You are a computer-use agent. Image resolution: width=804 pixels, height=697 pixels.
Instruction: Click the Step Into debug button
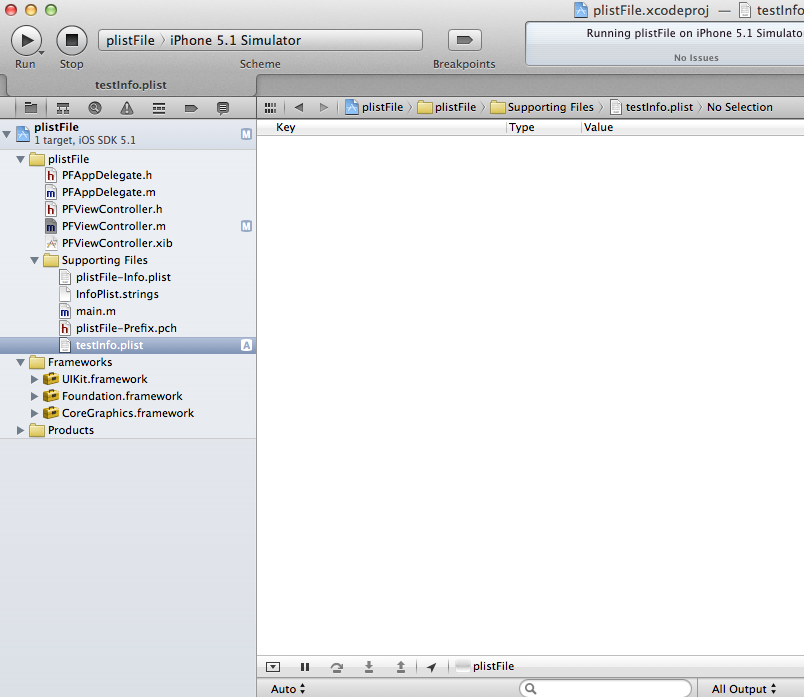click(x=369, y=667)
